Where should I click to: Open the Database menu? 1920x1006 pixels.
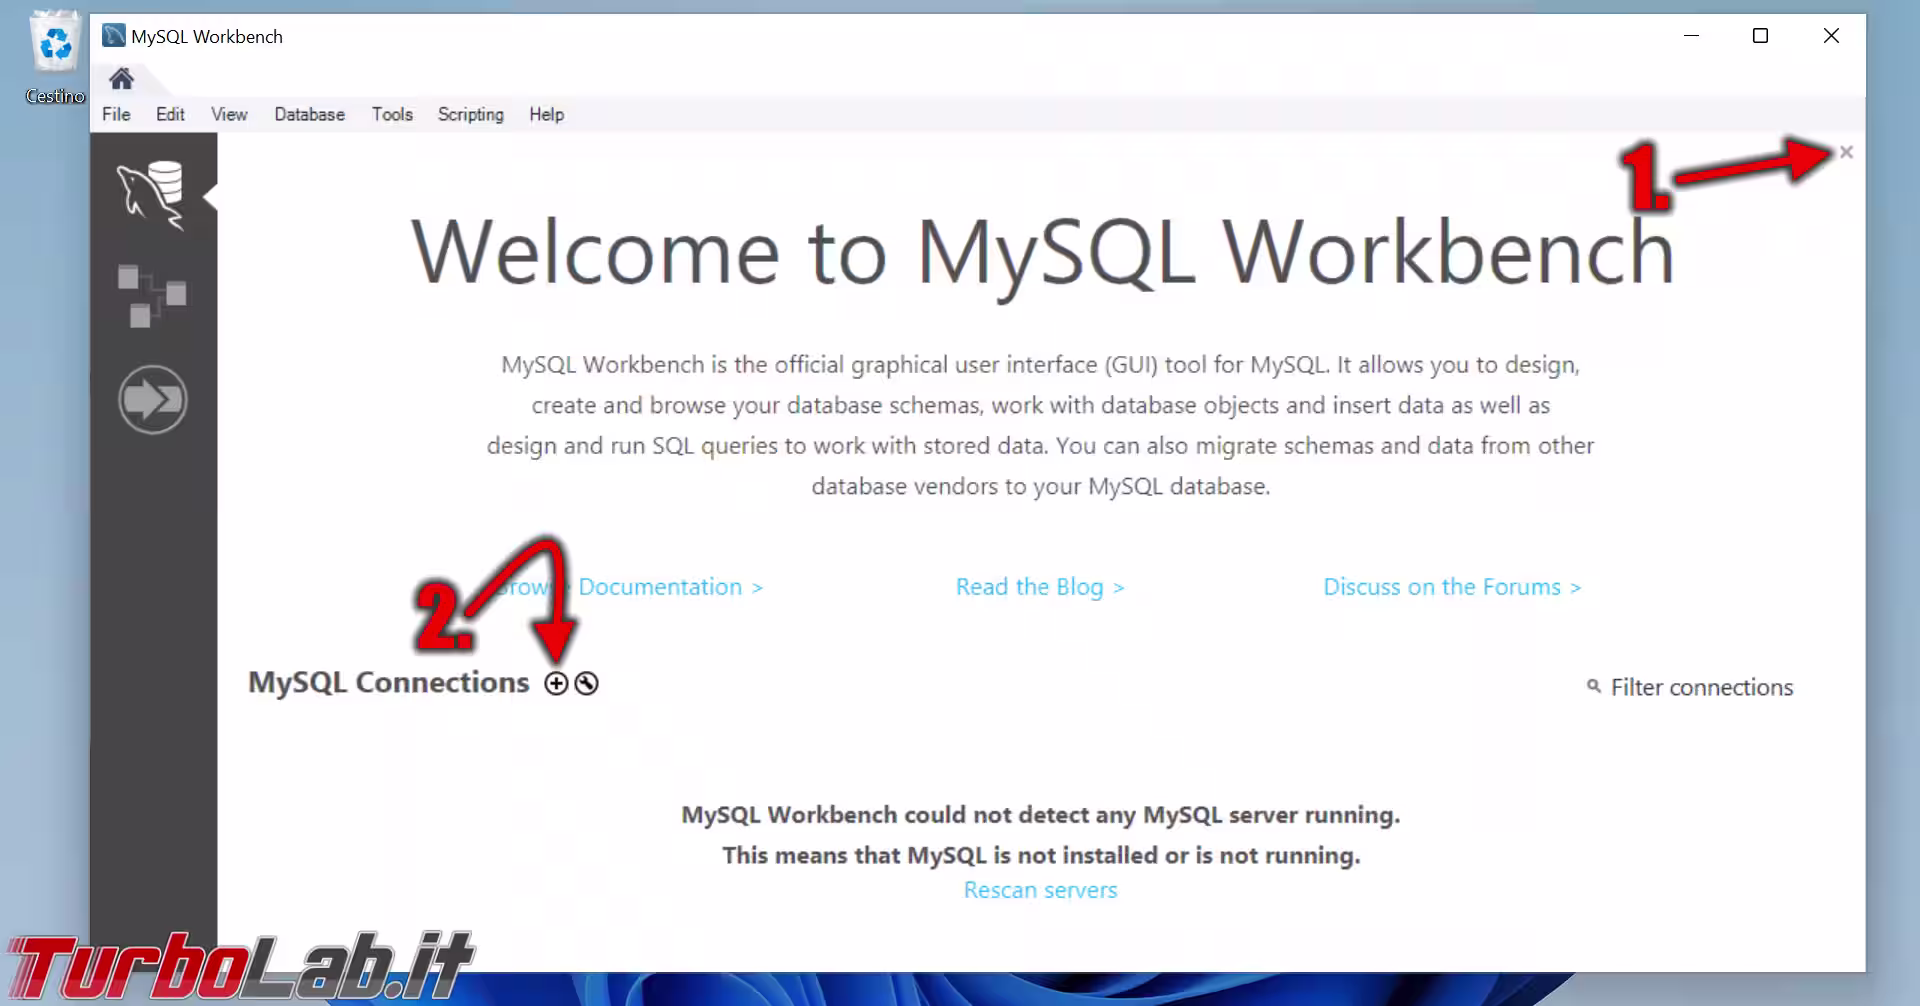point(310,114)
